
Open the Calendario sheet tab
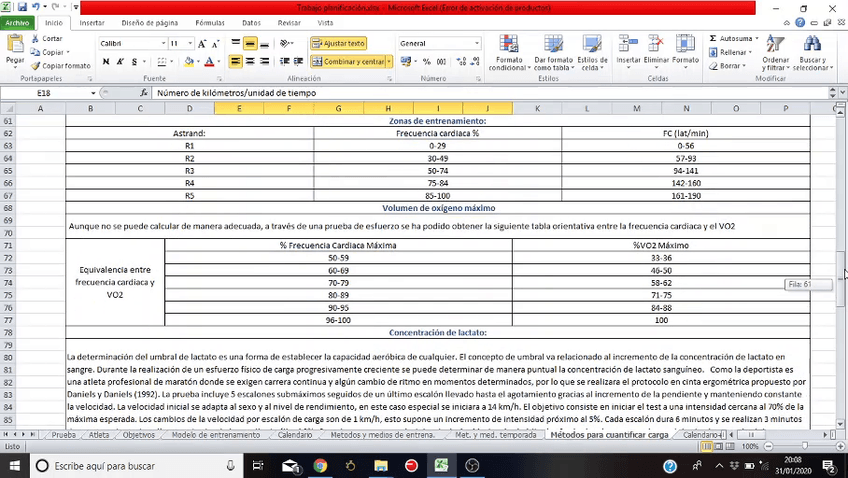pyautogui.click(x=294, y=435)
